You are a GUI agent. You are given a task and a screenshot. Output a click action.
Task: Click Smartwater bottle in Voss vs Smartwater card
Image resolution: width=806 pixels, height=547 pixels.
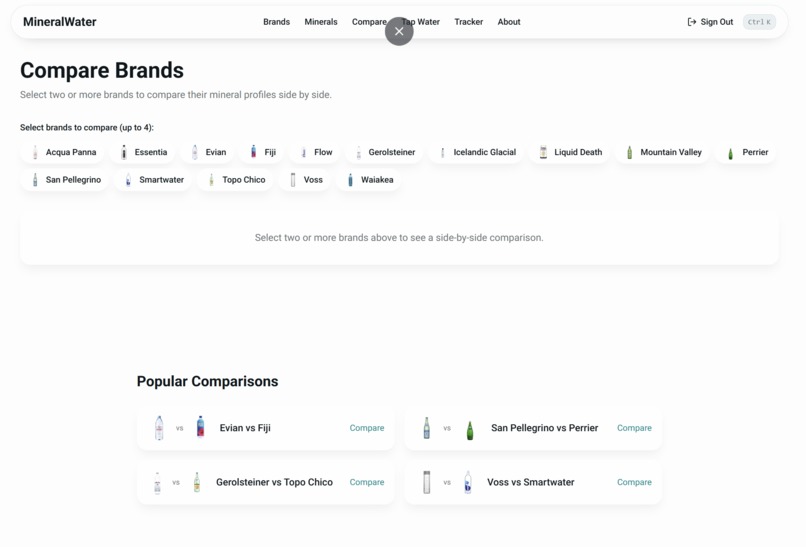(468, 482)
